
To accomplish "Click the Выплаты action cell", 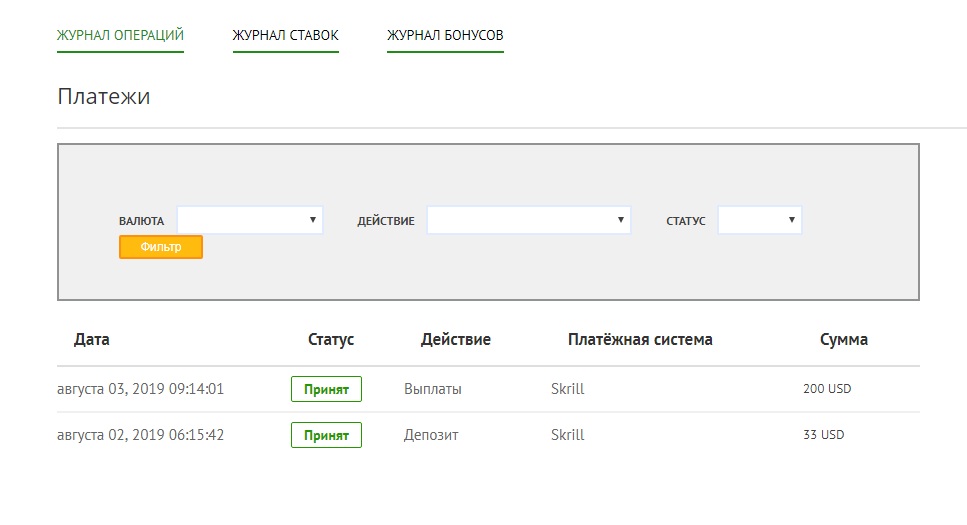I will 433,389.
